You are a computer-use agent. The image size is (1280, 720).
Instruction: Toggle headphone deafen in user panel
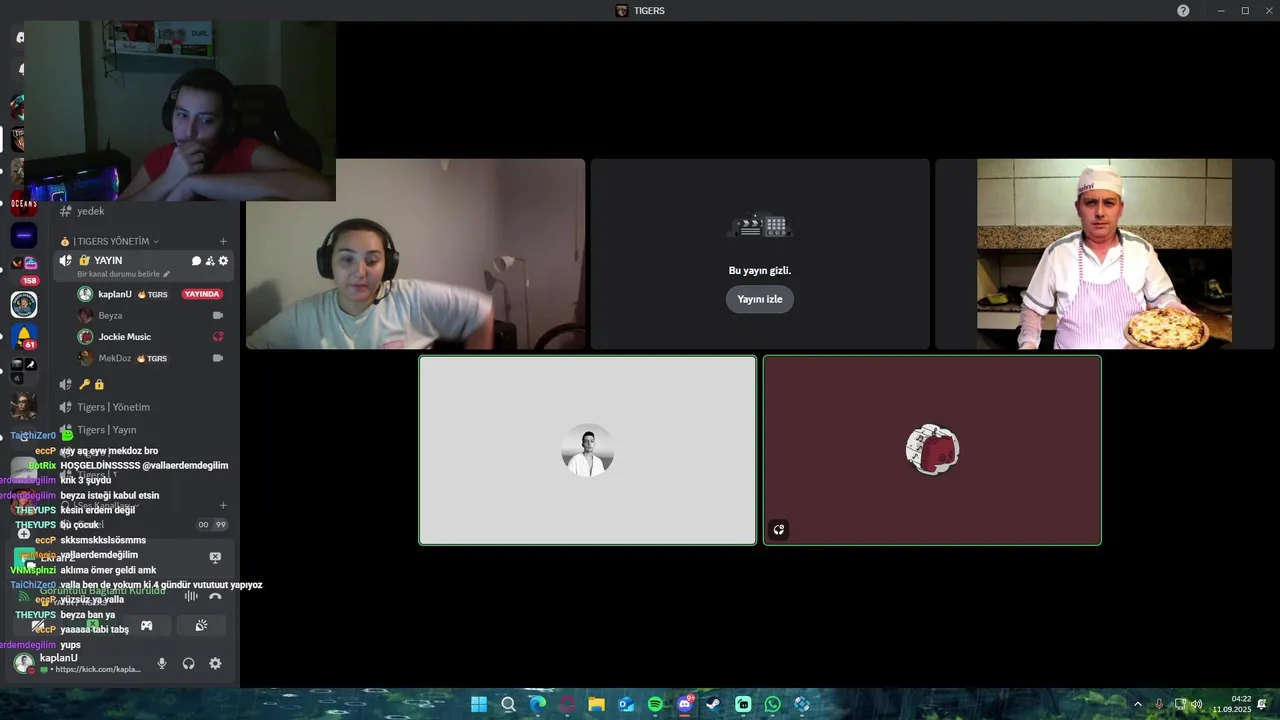click(188, 663)
